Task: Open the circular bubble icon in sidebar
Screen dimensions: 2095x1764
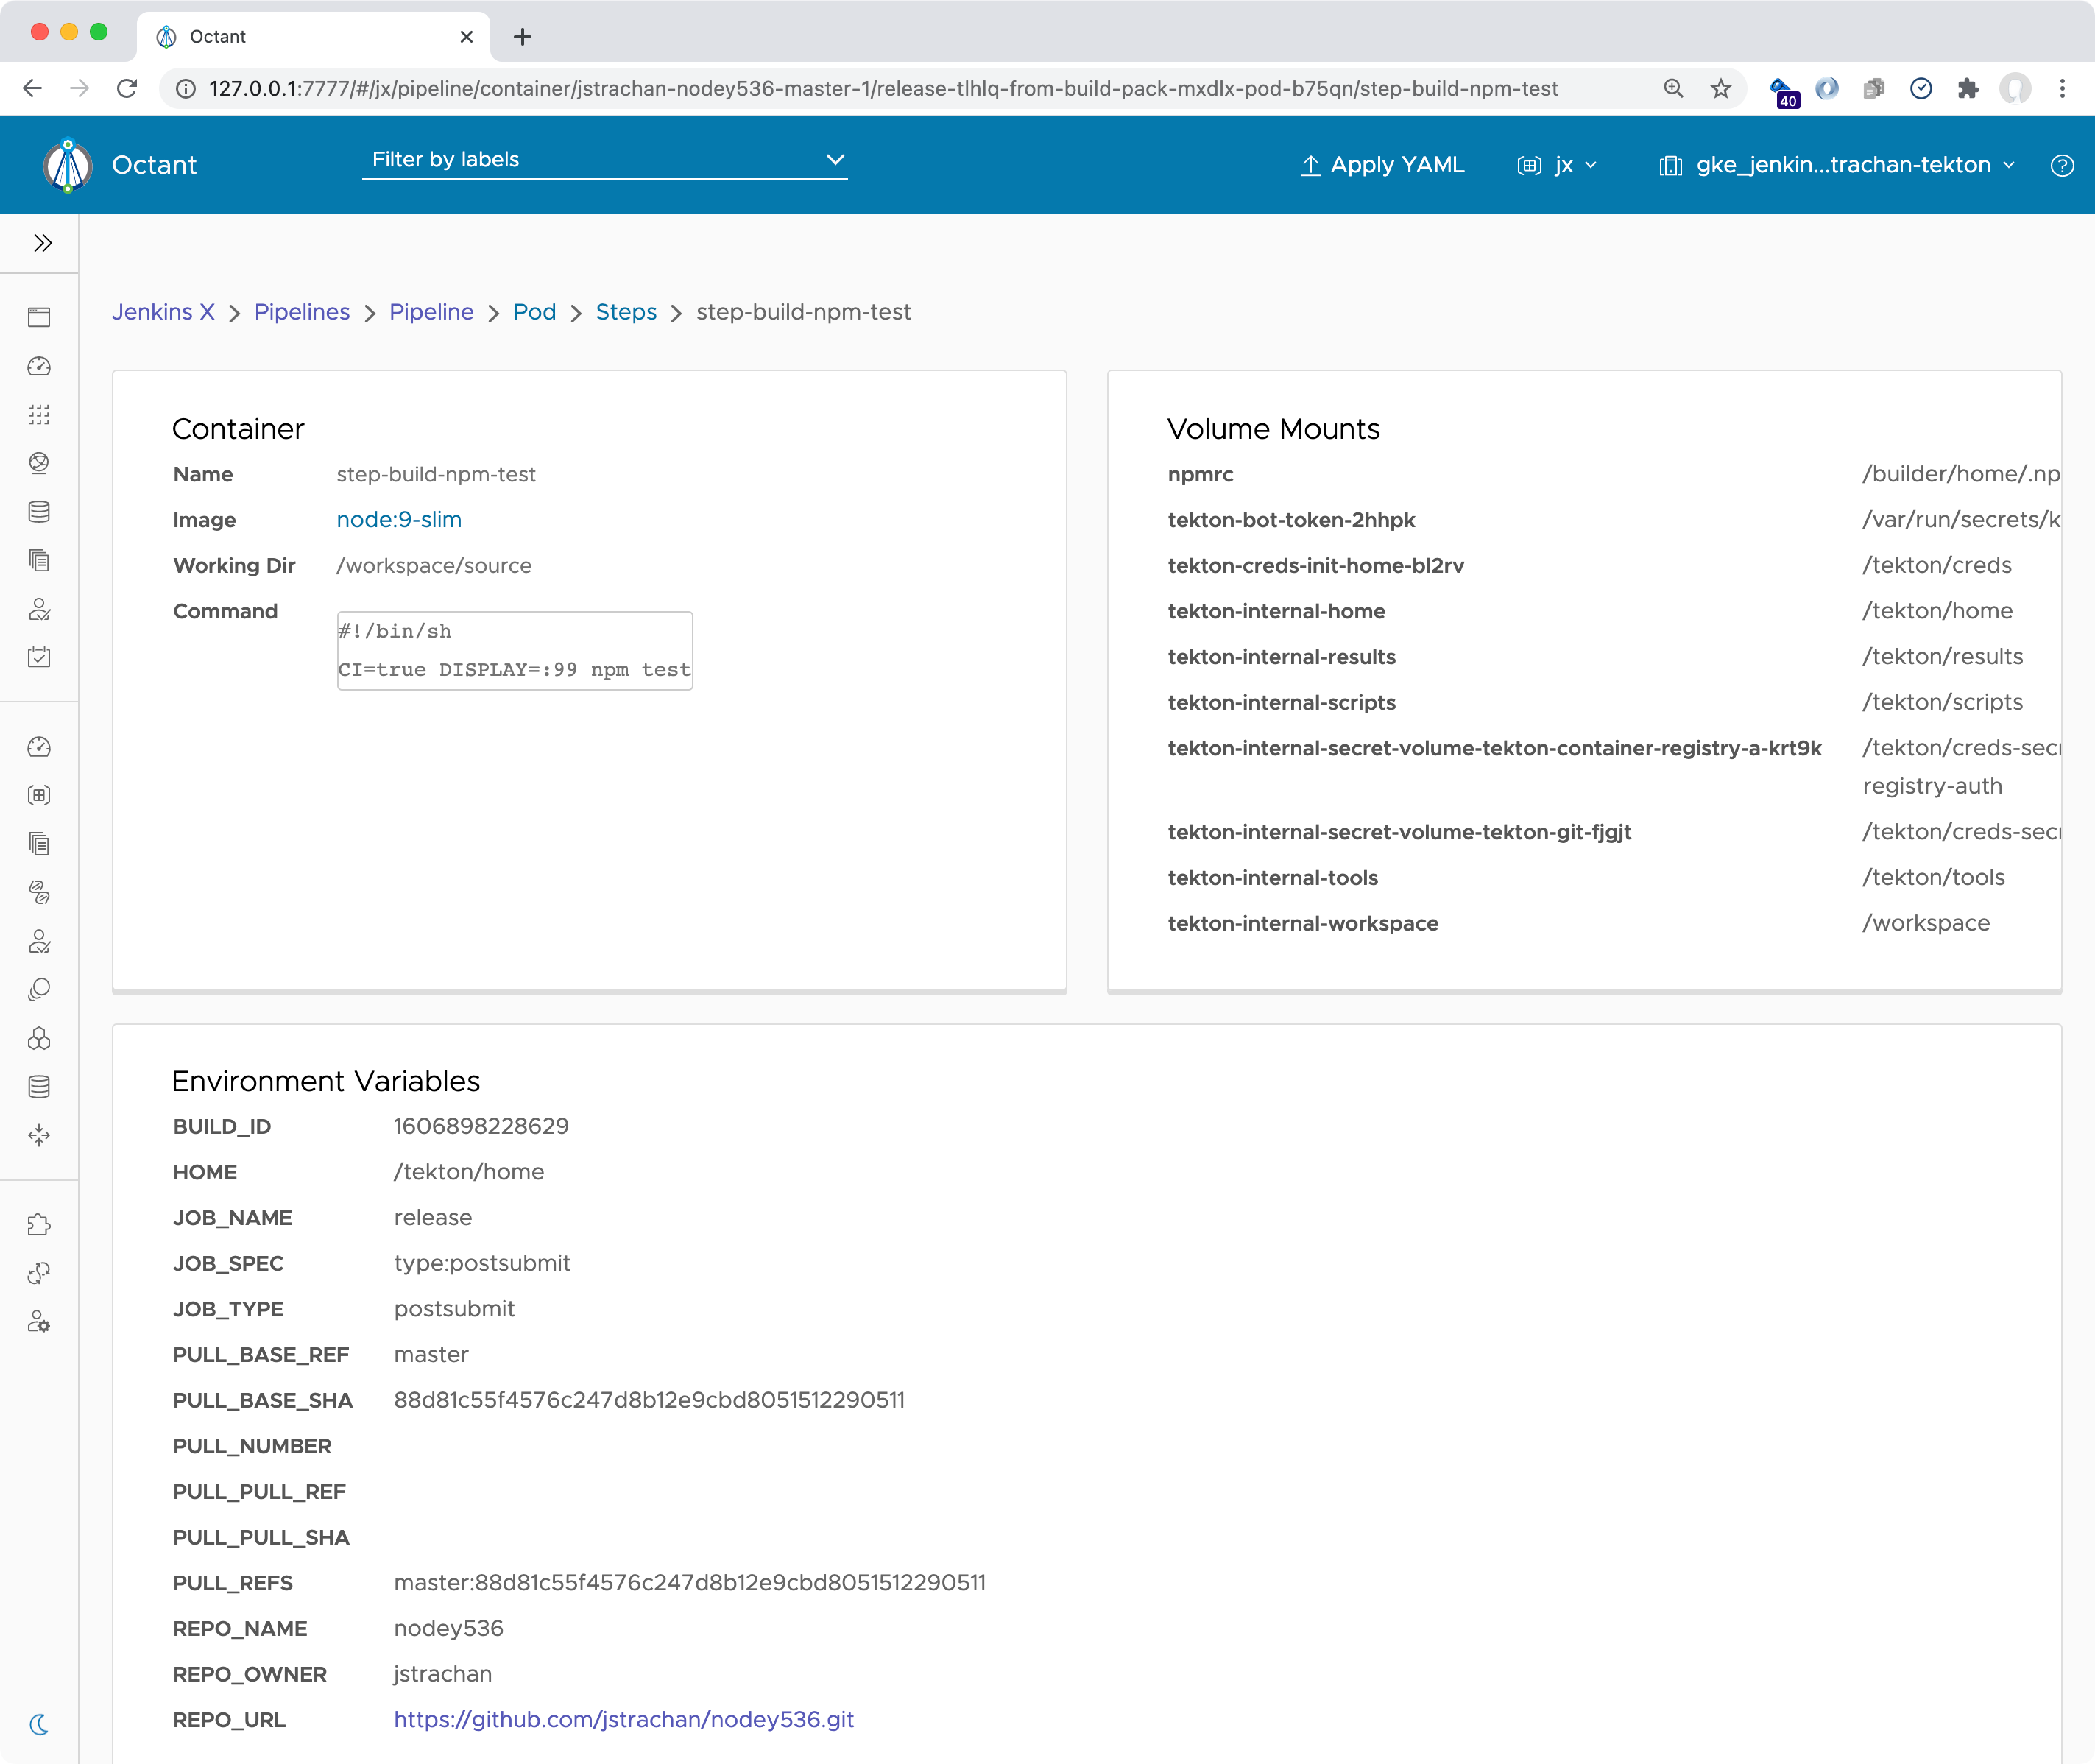Action: [x=39, y=989]
